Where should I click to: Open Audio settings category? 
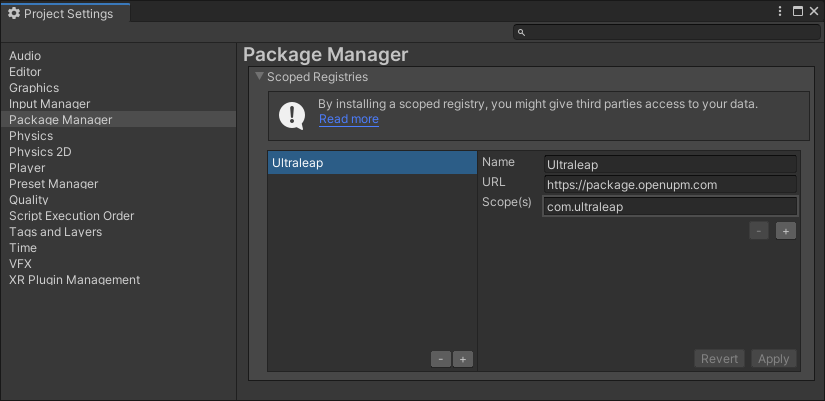tap(25, 56)
